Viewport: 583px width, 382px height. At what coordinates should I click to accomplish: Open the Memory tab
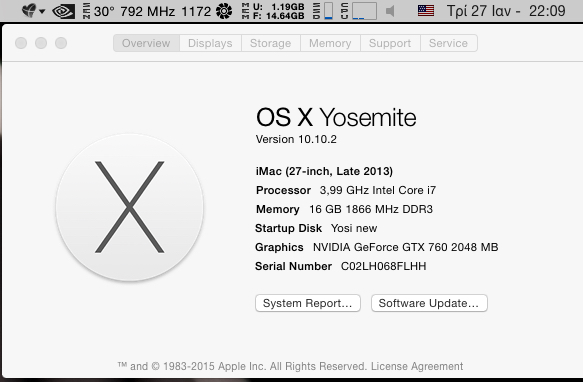pyautogui.click(x=330, y=43)
